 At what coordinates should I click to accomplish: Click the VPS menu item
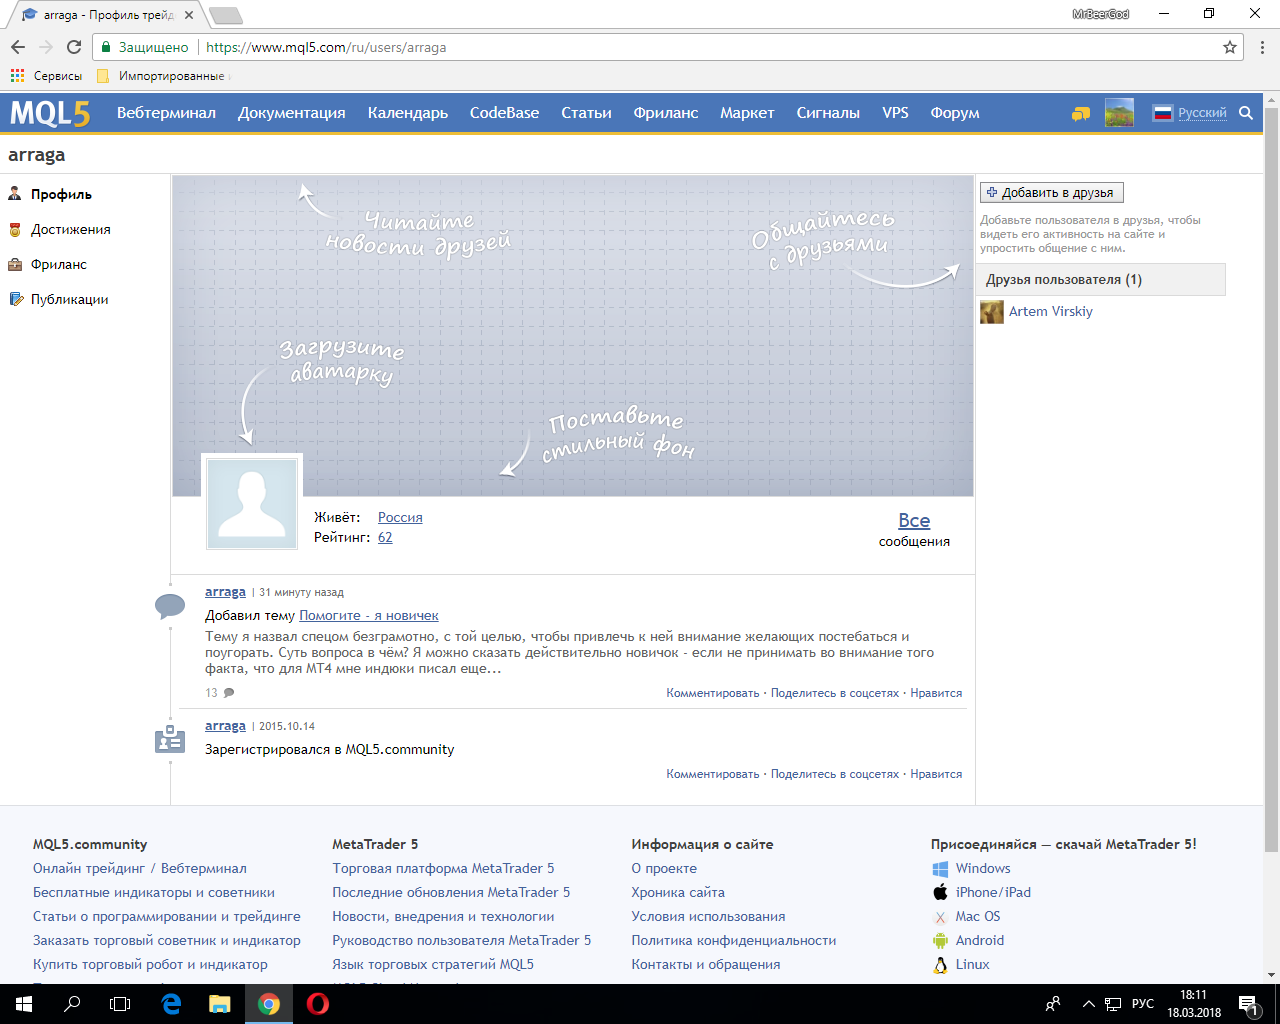tap(896, 113)
